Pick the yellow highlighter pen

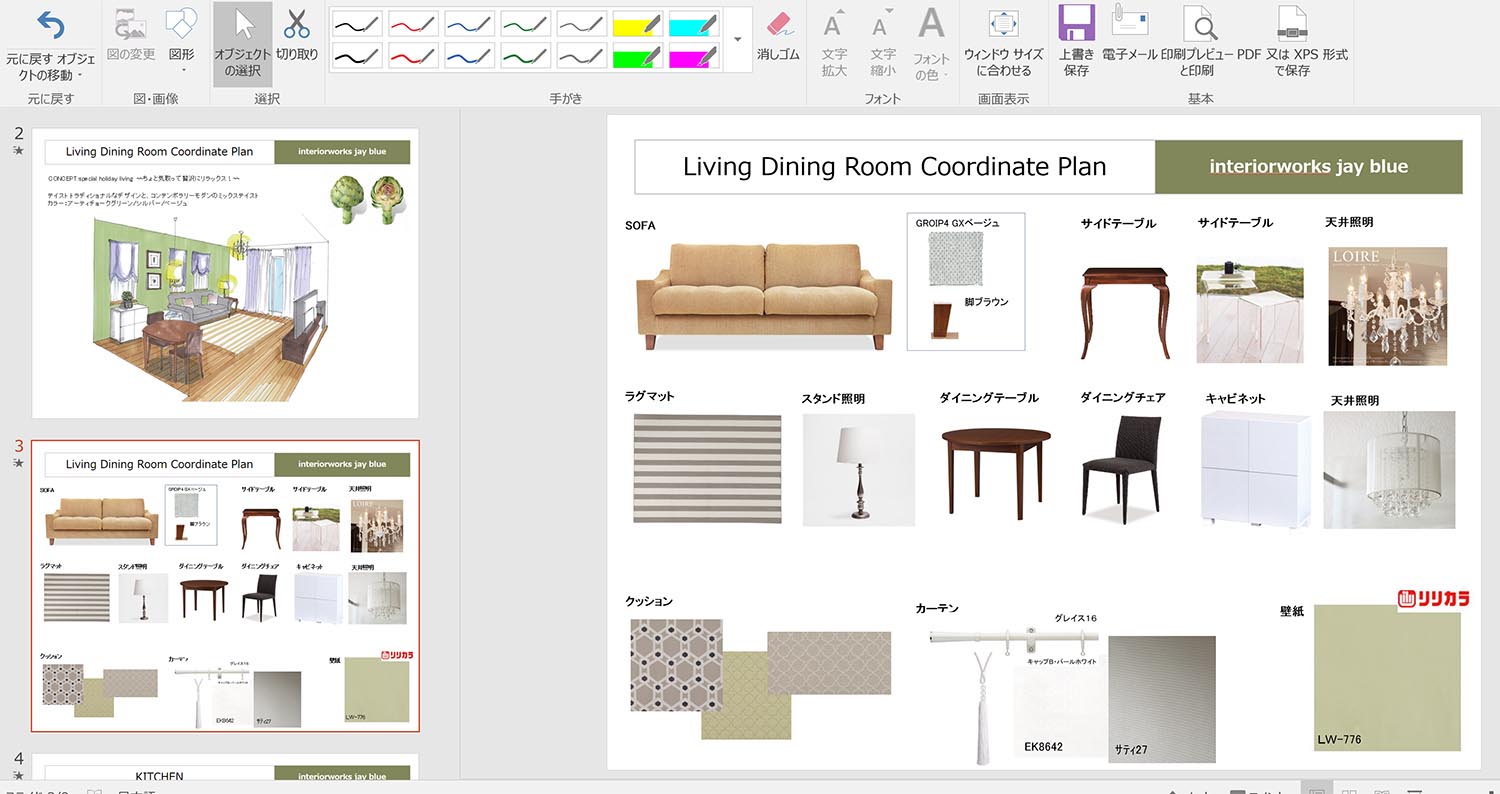point(638,23)
